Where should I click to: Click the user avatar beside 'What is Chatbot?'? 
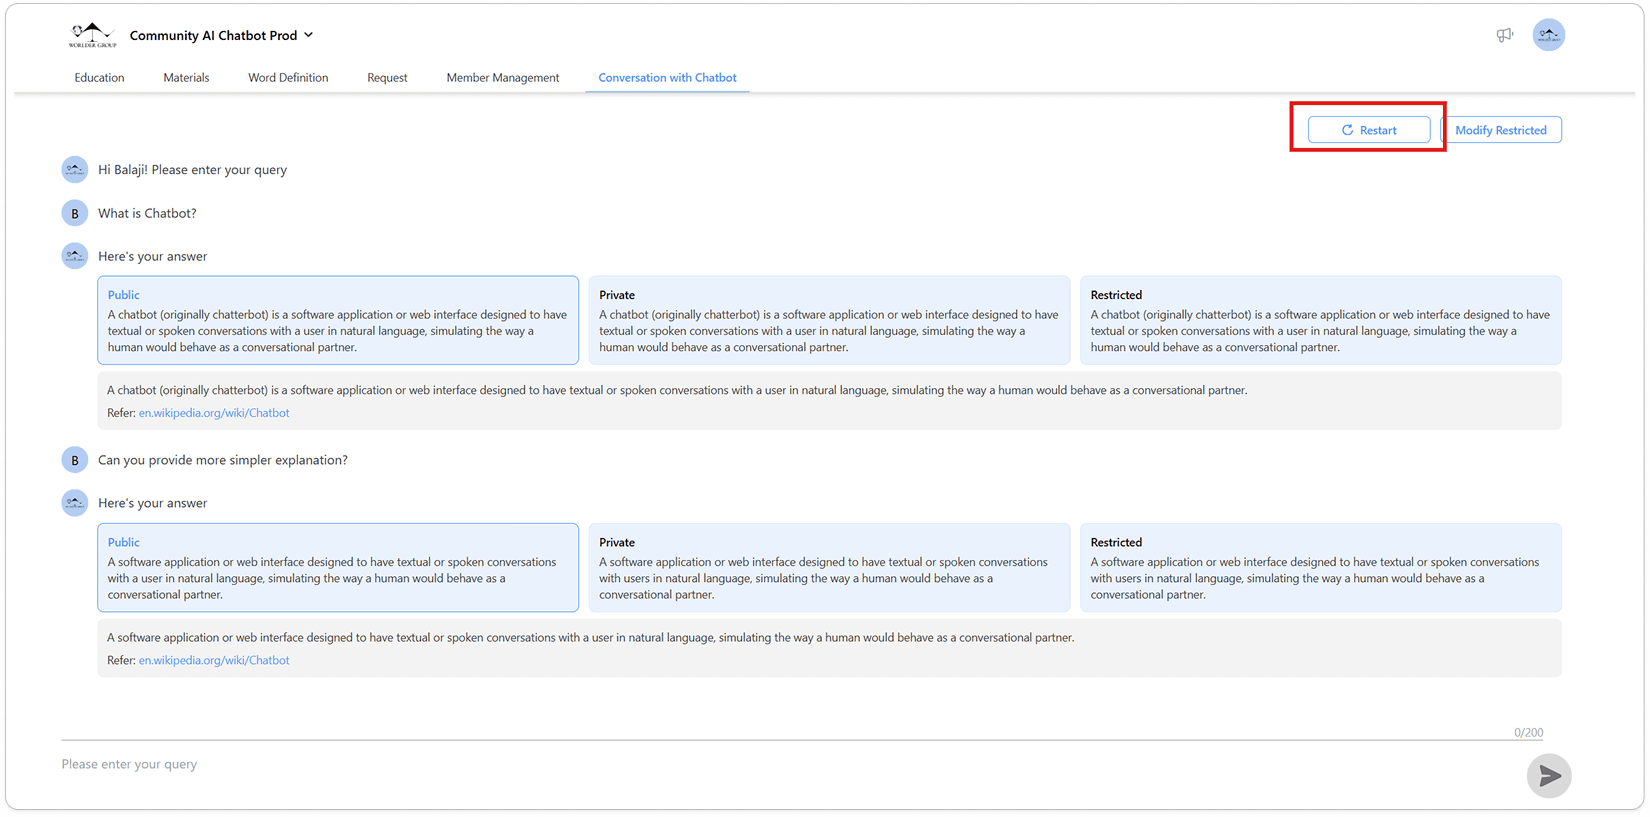click(75, 213)
